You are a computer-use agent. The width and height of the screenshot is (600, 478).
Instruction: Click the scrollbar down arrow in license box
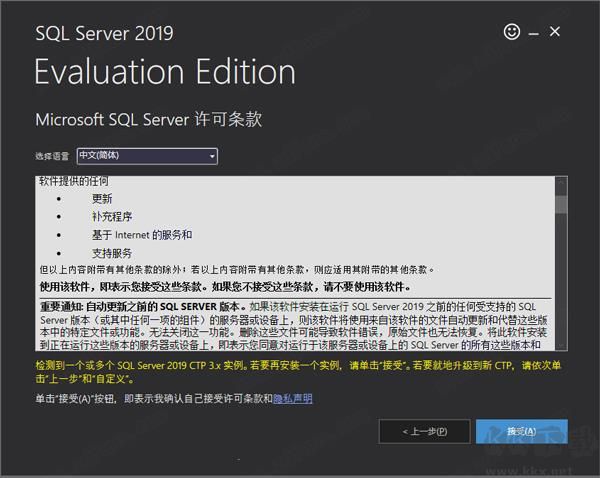point(561,345)
